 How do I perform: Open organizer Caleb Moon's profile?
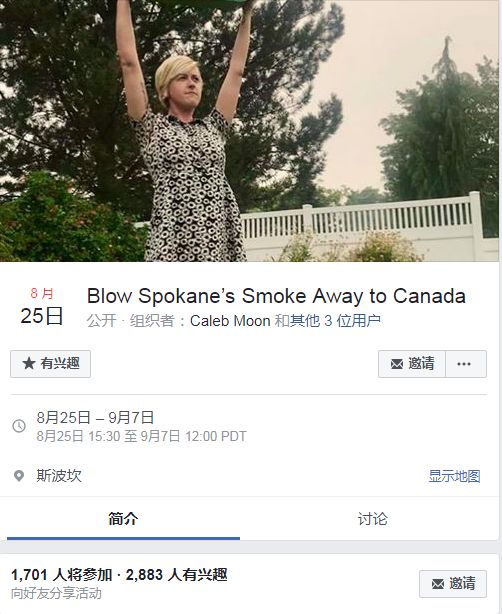pyautogui.click(x=230, y=321)
